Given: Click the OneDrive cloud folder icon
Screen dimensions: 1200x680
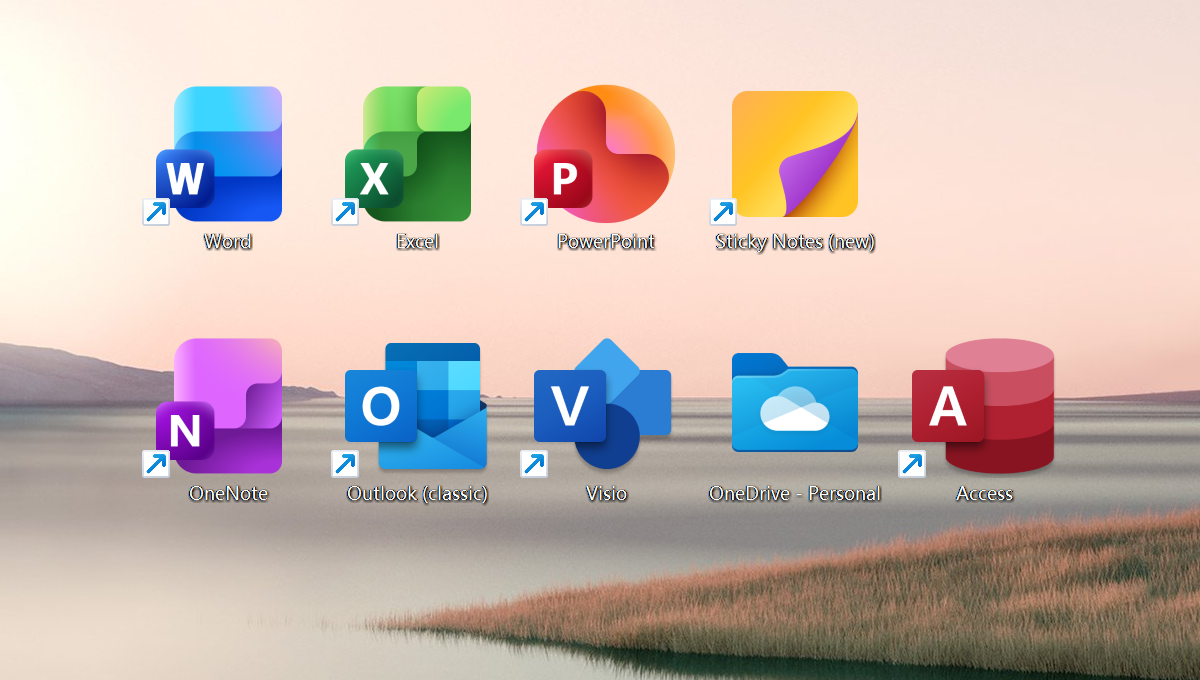Looking at the screenshot, I should [794, 402].
